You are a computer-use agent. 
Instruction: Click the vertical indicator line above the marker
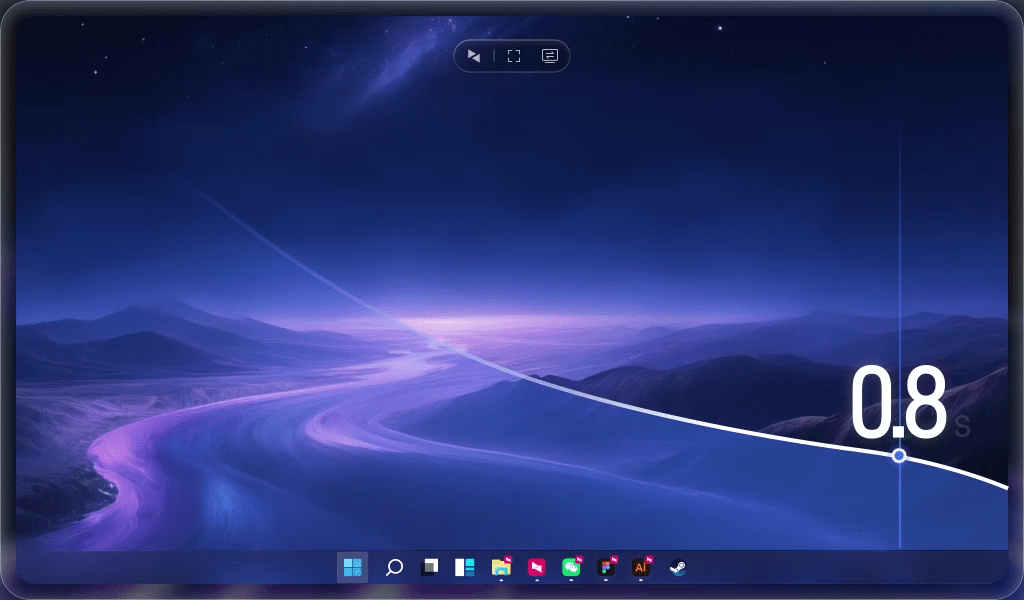pyautogui.click(x=900, y=250)
